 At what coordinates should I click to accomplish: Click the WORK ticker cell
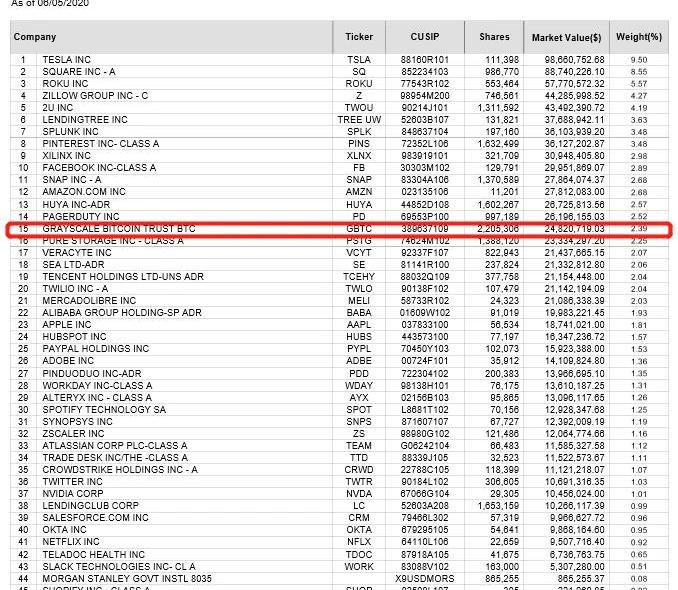[359, 567]
